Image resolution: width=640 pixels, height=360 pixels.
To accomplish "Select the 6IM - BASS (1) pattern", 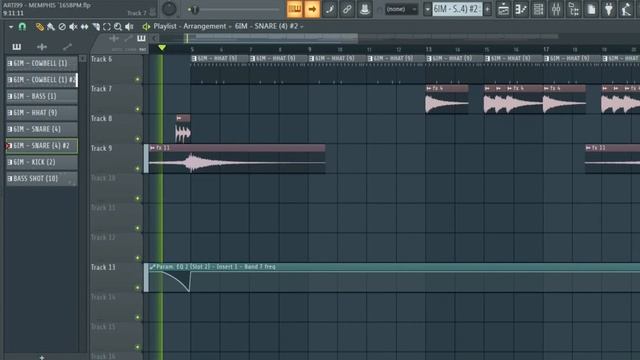I will tap(42, 96).
